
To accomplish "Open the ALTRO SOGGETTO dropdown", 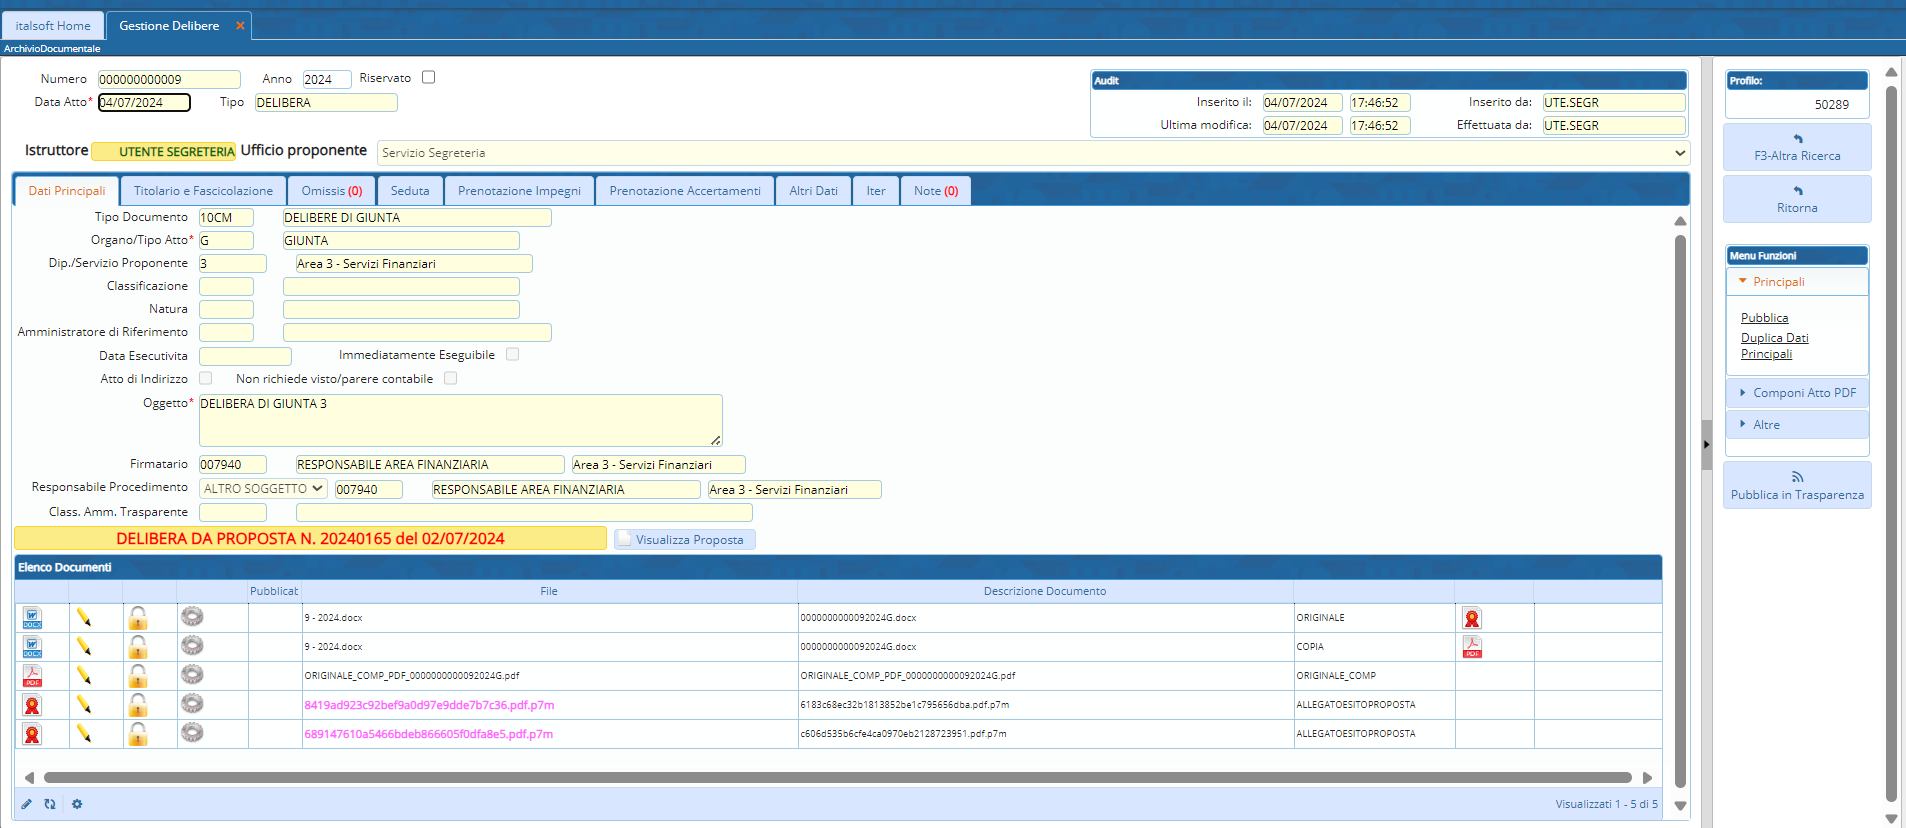I will [262, 489].
